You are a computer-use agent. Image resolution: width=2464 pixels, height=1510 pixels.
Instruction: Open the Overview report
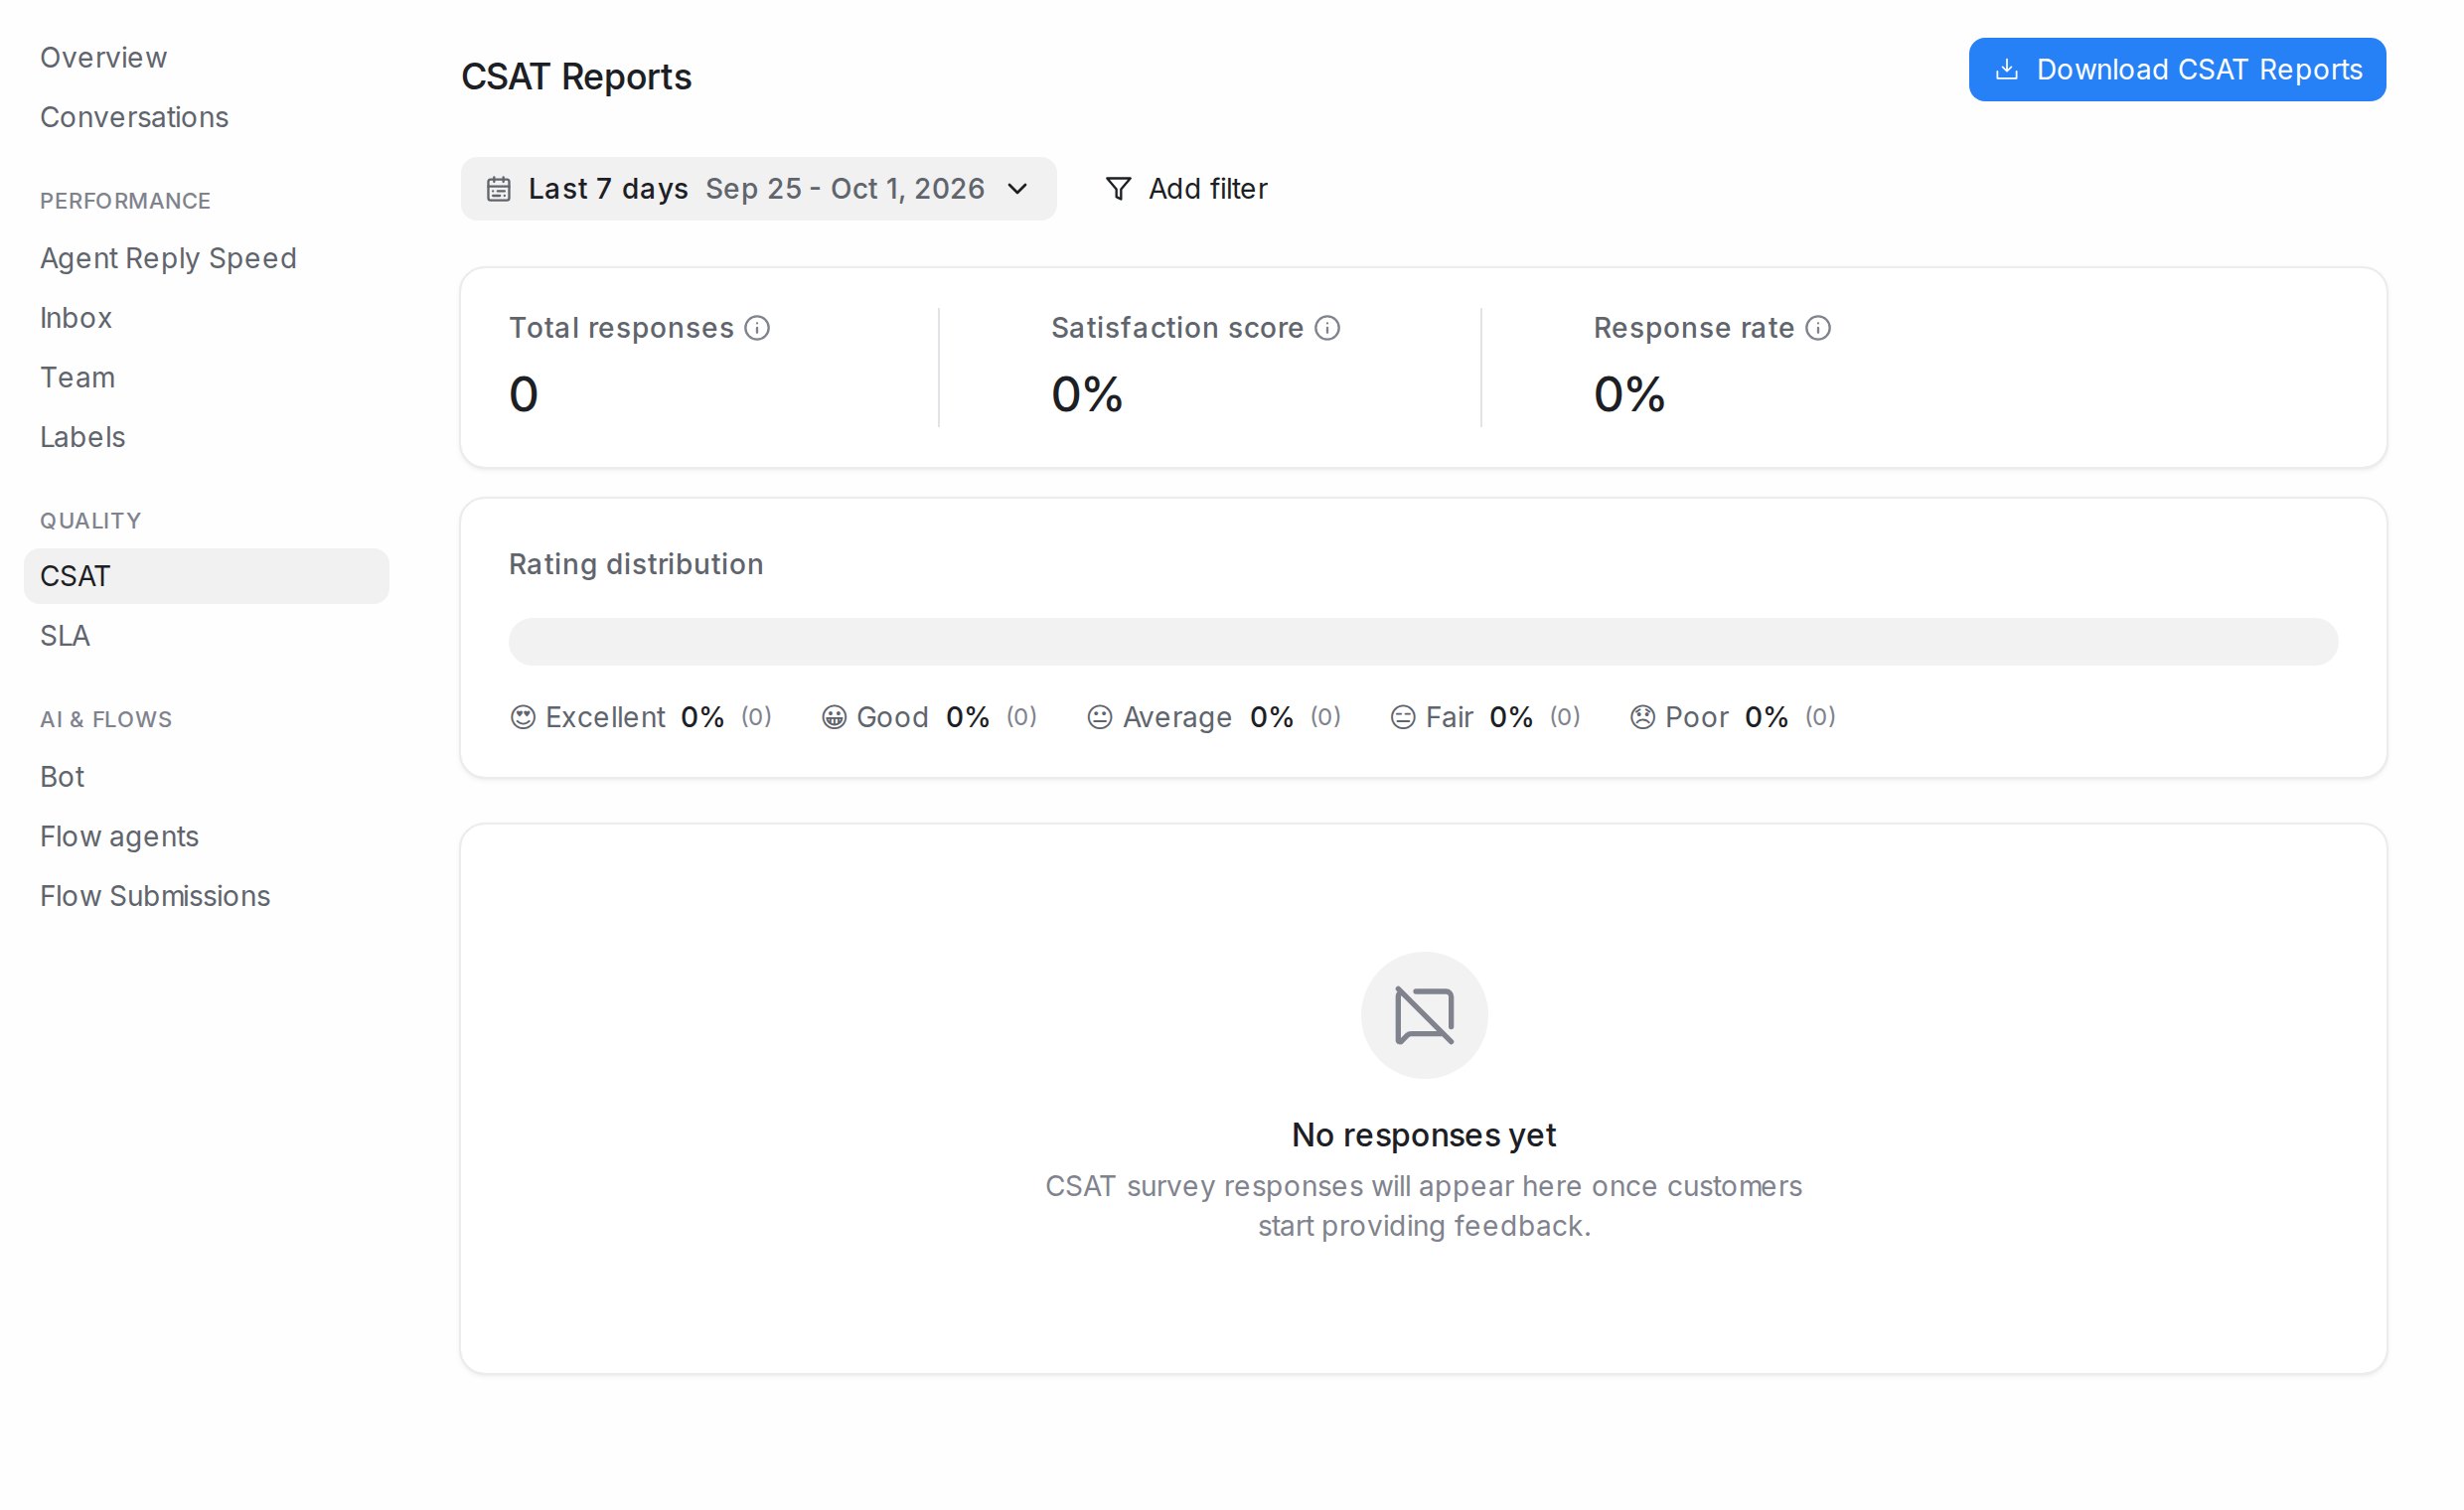103,58
